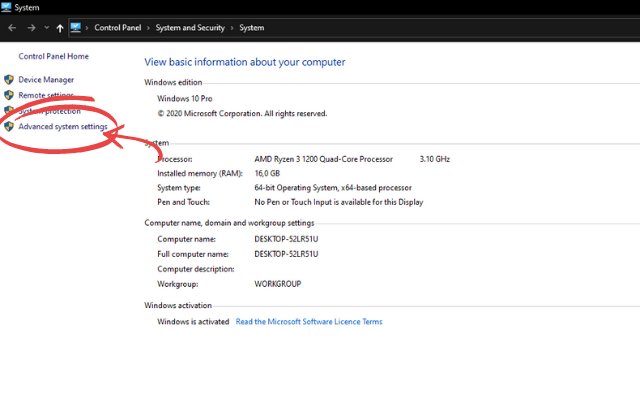Click '64-bit Operating System, x64-based processor' value
The width and height of the screenshot is (640, 420).
[x=333, y=188]
